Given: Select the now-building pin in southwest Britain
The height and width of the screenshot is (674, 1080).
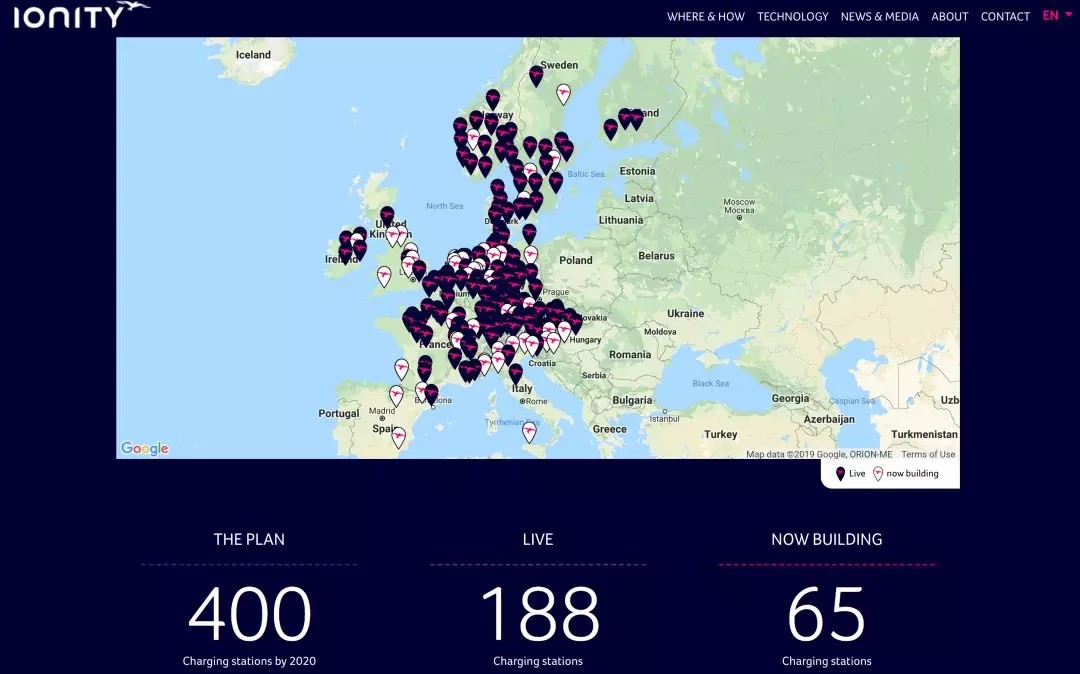Looking at the screenshot, I should (x=384, y=277).
